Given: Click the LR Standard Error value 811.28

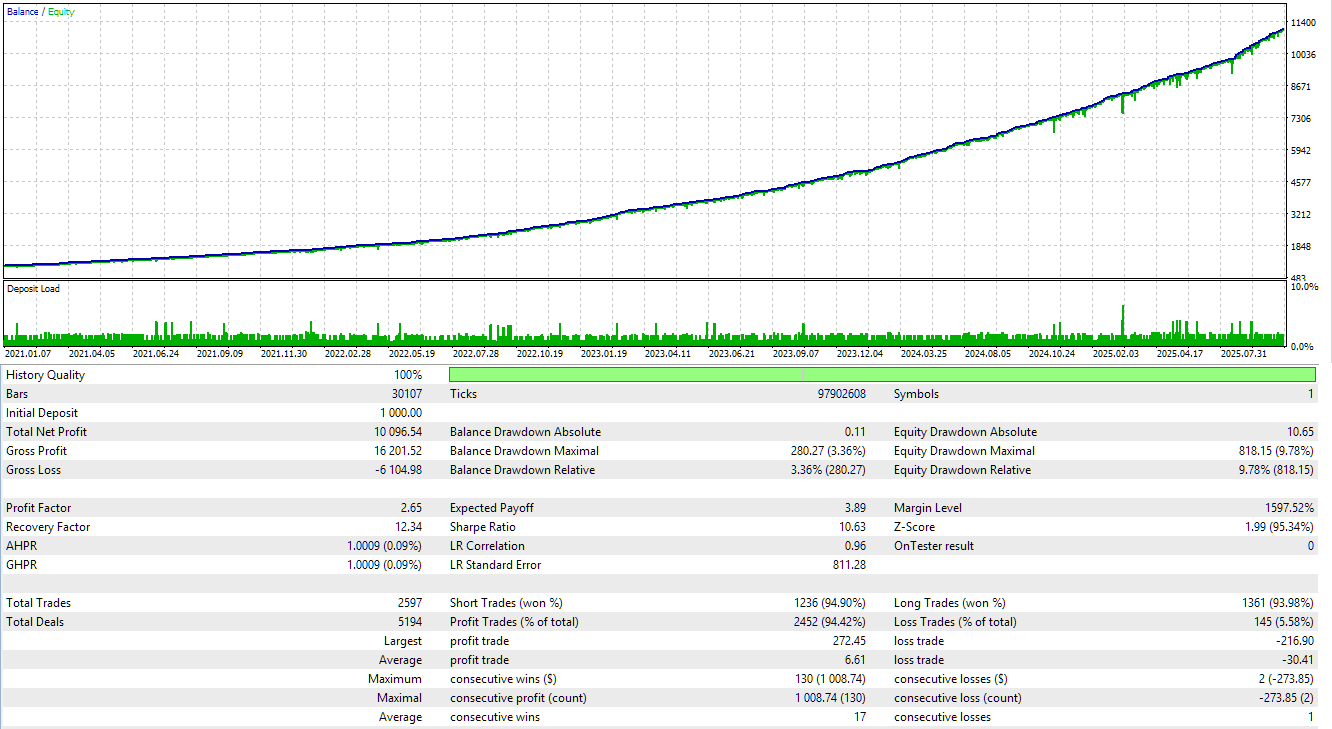Looking at the screenshot, I should (849, 565).
